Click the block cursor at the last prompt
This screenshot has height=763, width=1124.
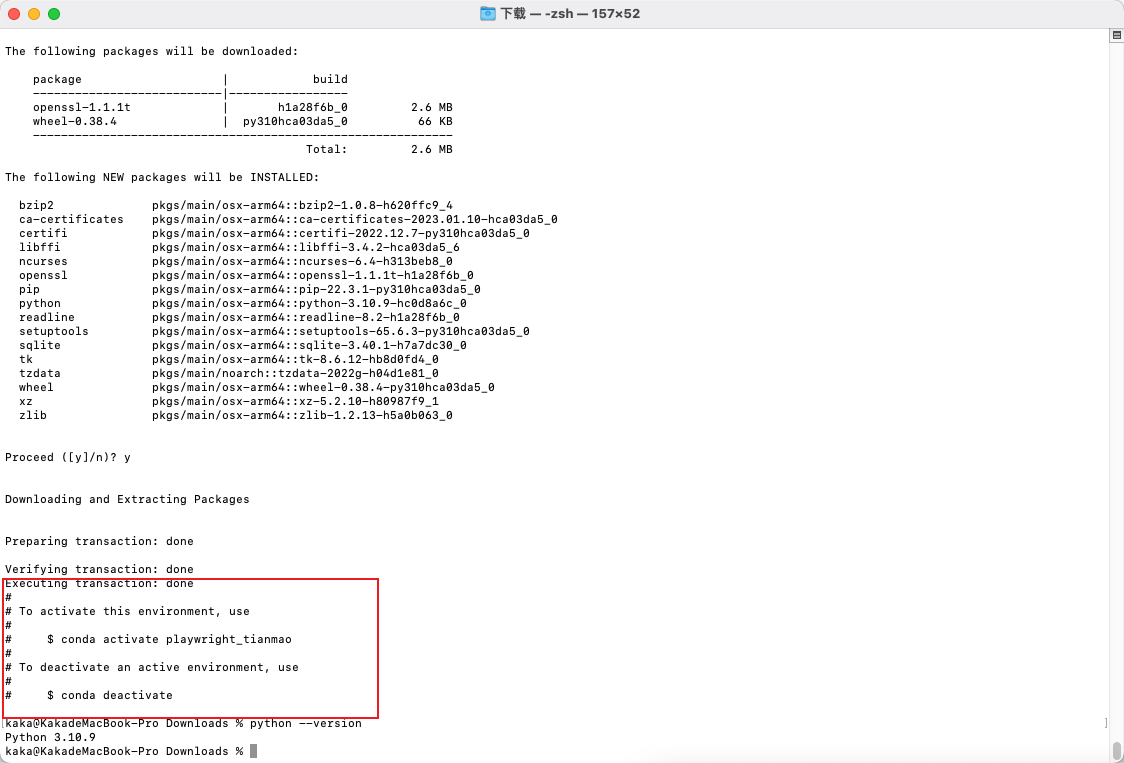(x=253, y=752)
